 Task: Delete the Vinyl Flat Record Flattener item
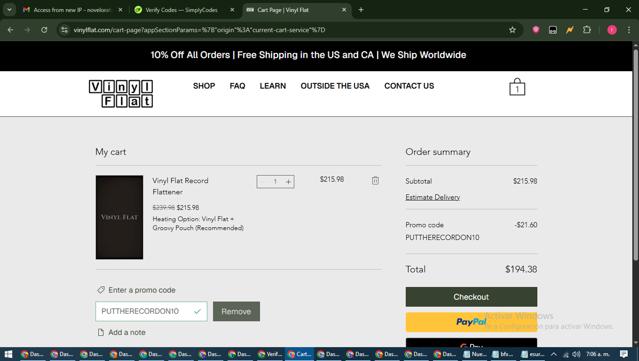[375, 180]
